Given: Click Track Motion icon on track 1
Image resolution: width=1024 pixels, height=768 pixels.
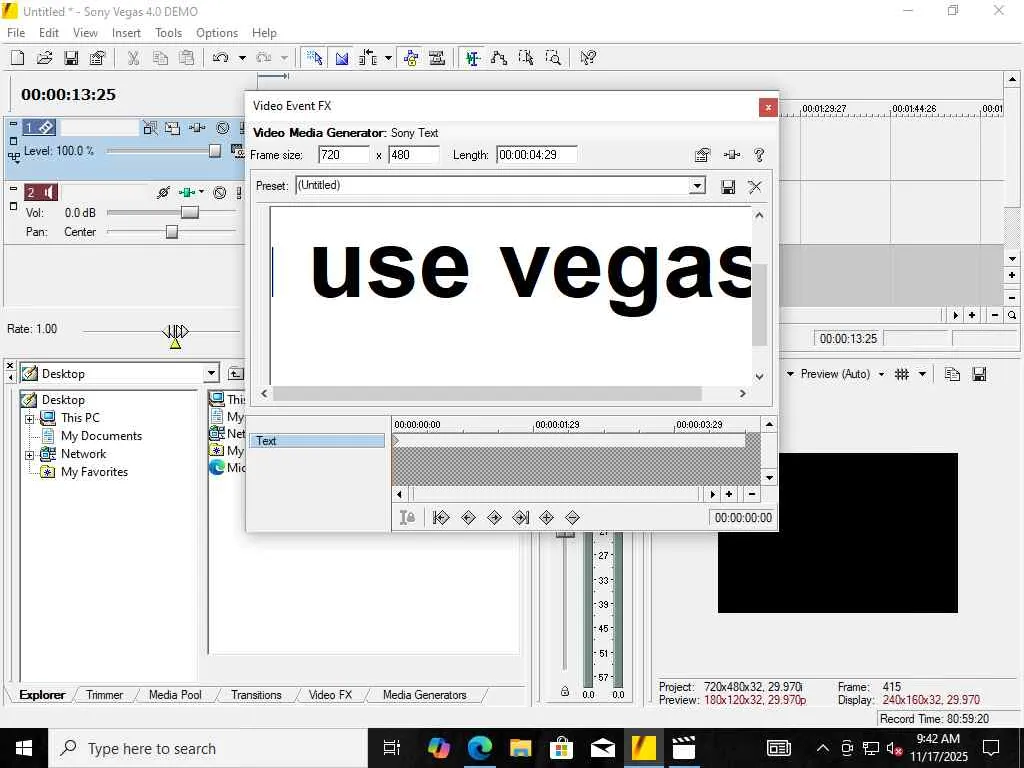Looking at the screenshot, I should click(x=172, y=128).
